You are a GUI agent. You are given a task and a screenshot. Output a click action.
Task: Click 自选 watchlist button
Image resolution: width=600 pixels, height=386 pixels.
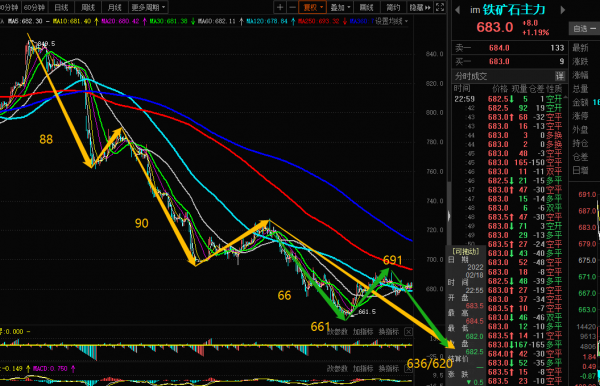tap(584, 28)
